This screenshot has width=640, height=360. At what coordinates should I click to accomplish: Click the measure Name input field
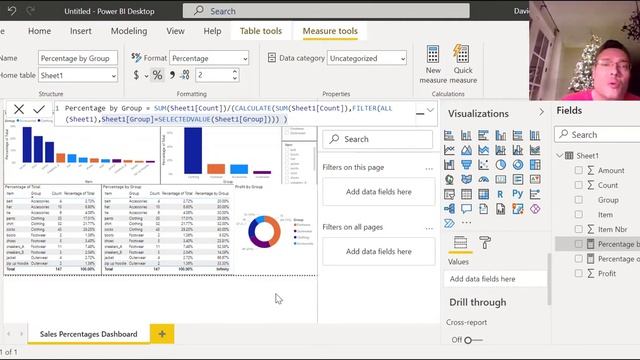[78, 58]
